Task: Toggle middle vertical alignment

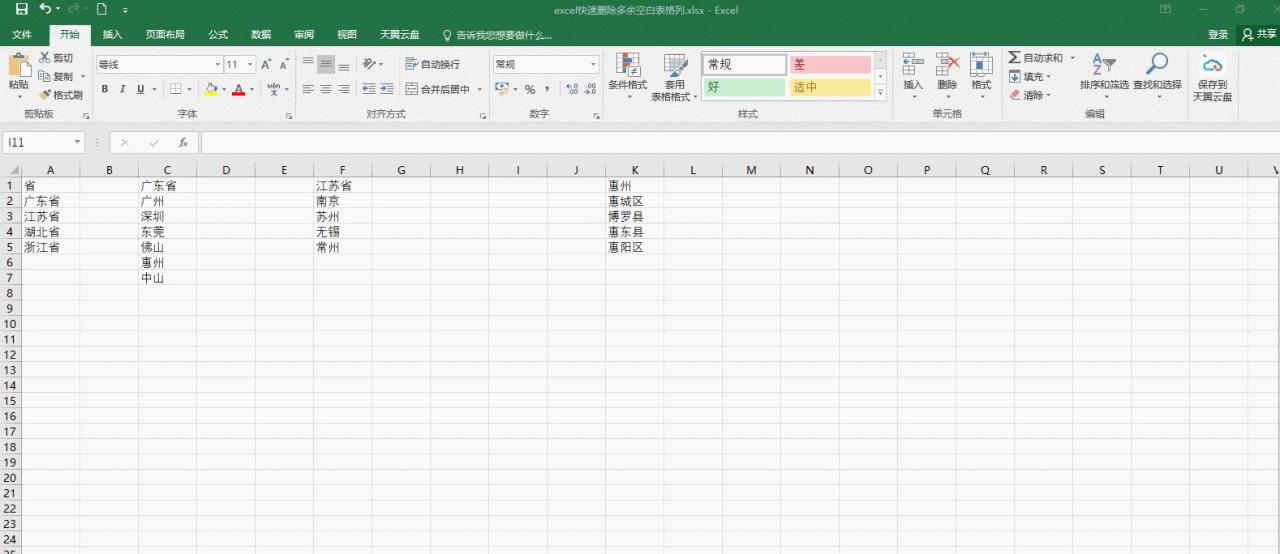Action: [x=326, y=64]
